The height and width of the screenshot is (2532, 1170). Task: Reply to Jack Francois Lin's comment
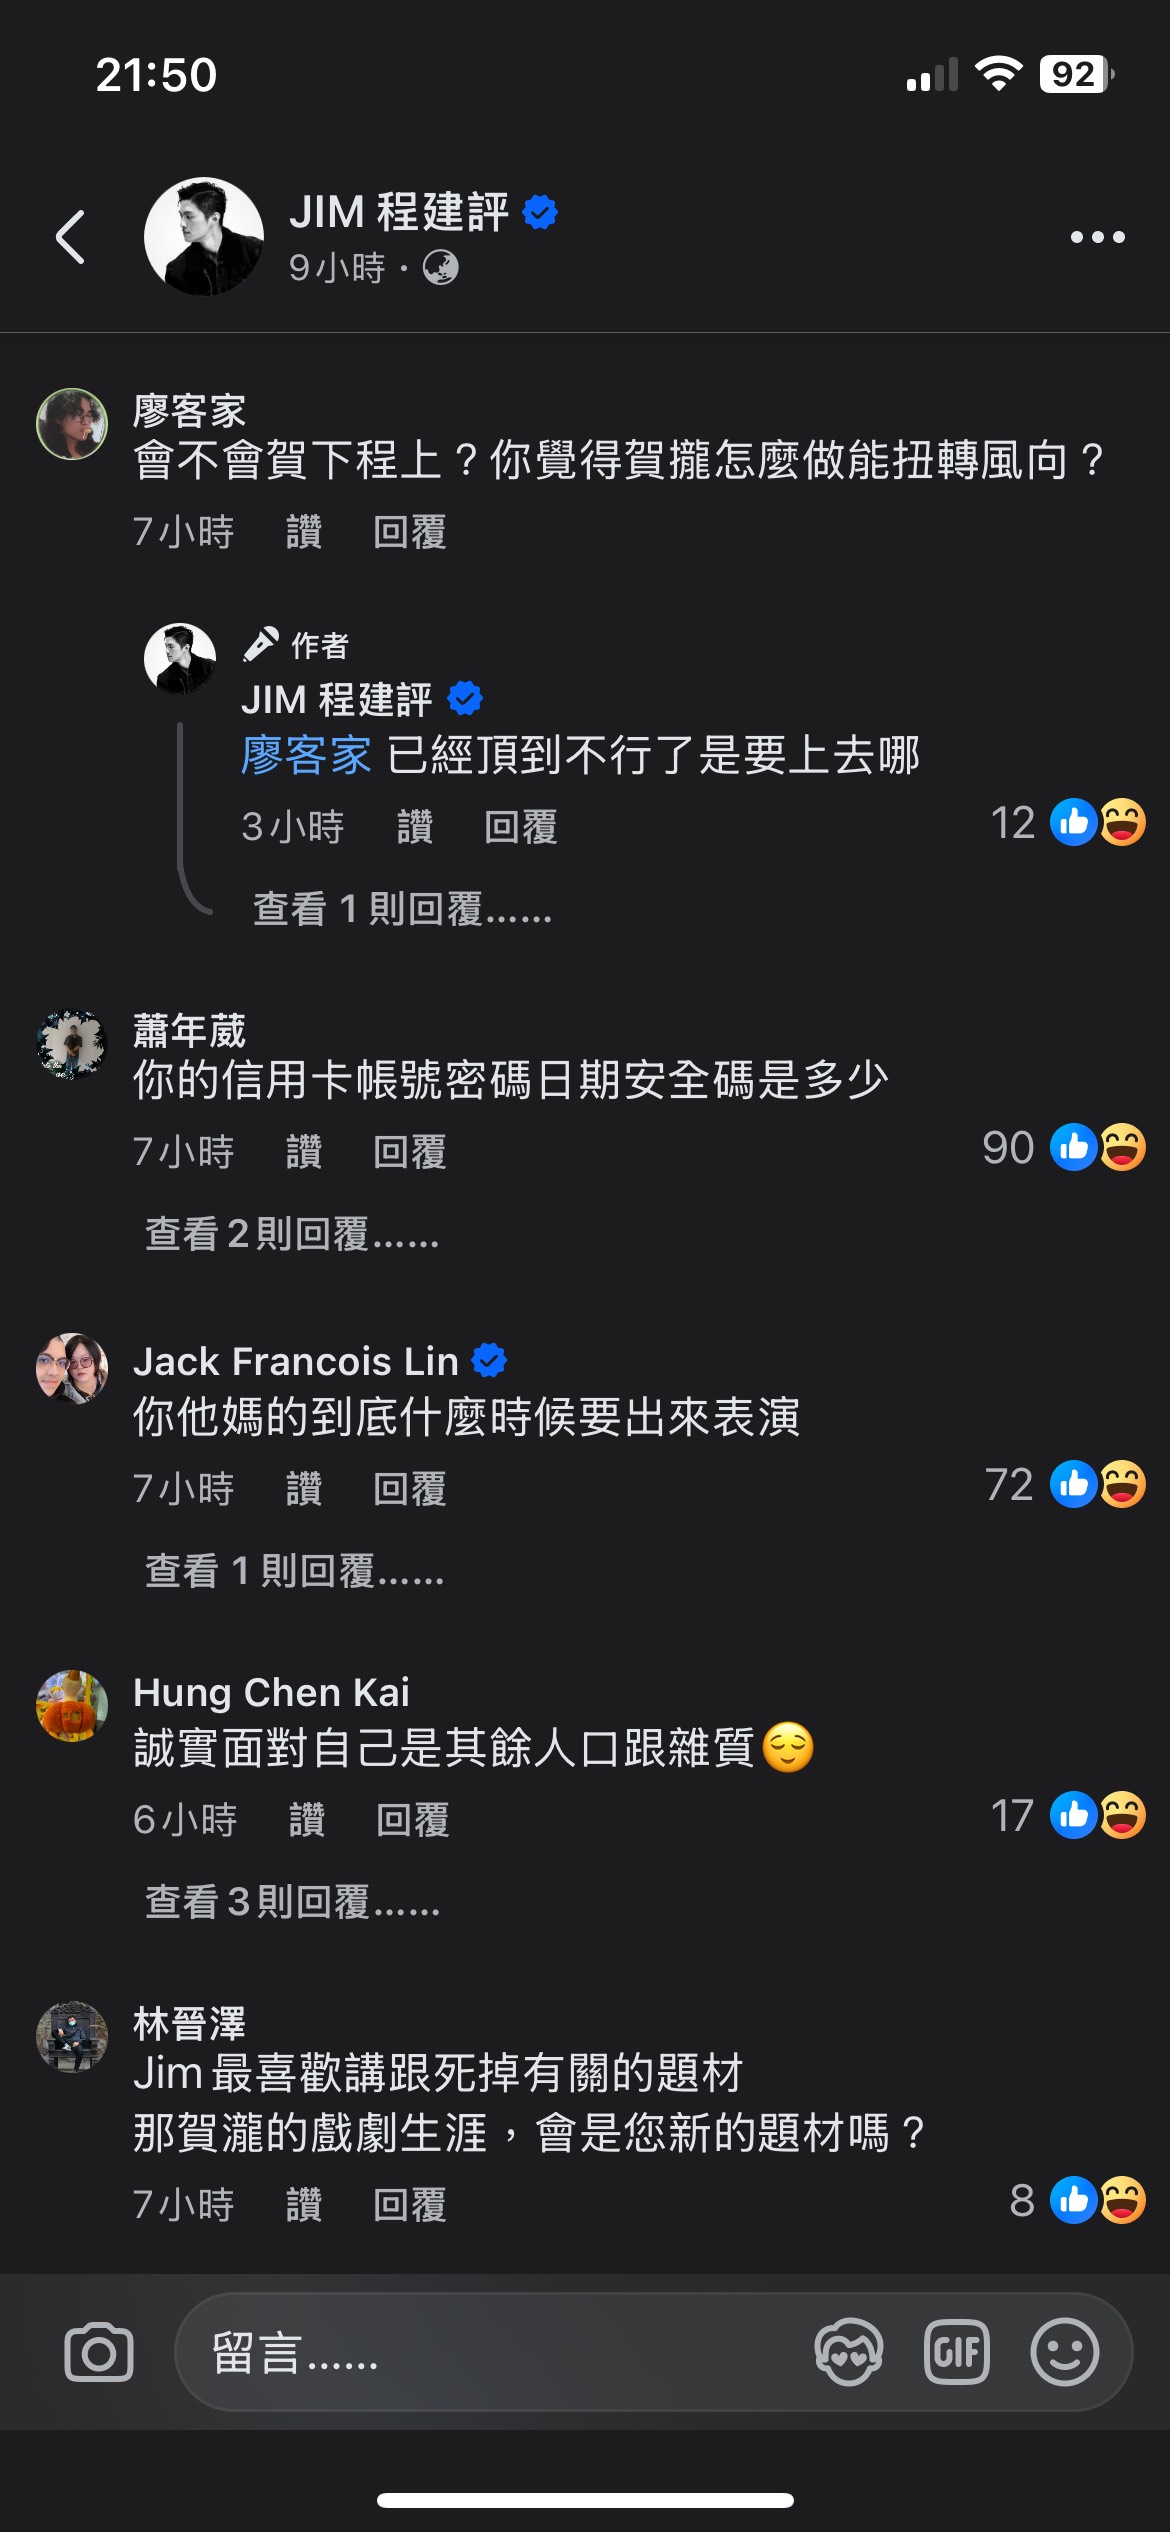[410, 1489]
